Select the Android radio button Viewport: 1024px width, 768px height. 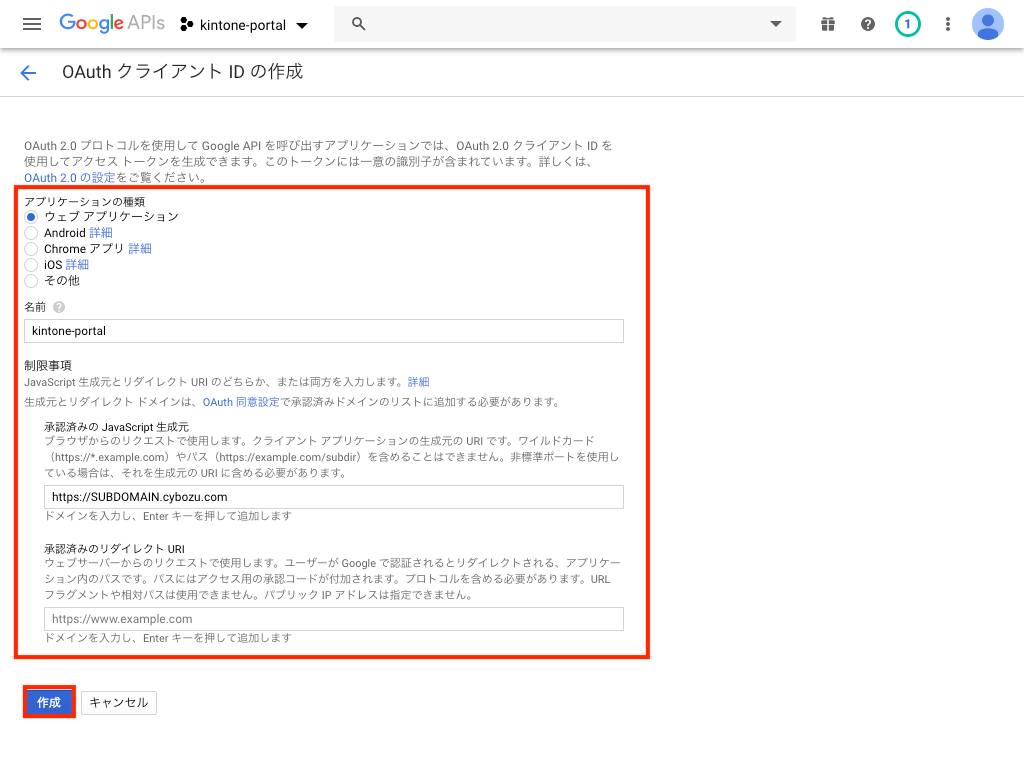[x=31, y=233]
